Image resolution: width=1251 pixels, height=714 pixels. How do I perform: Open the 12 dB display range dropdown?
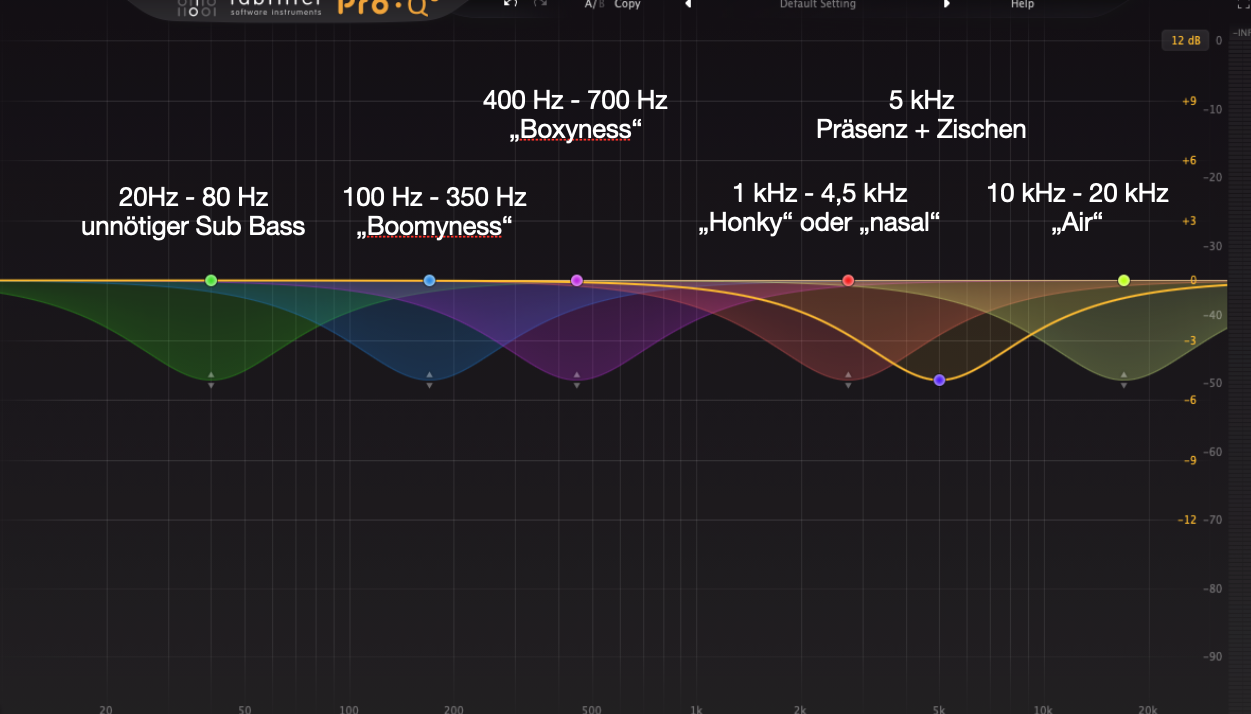coord(1185,40)
